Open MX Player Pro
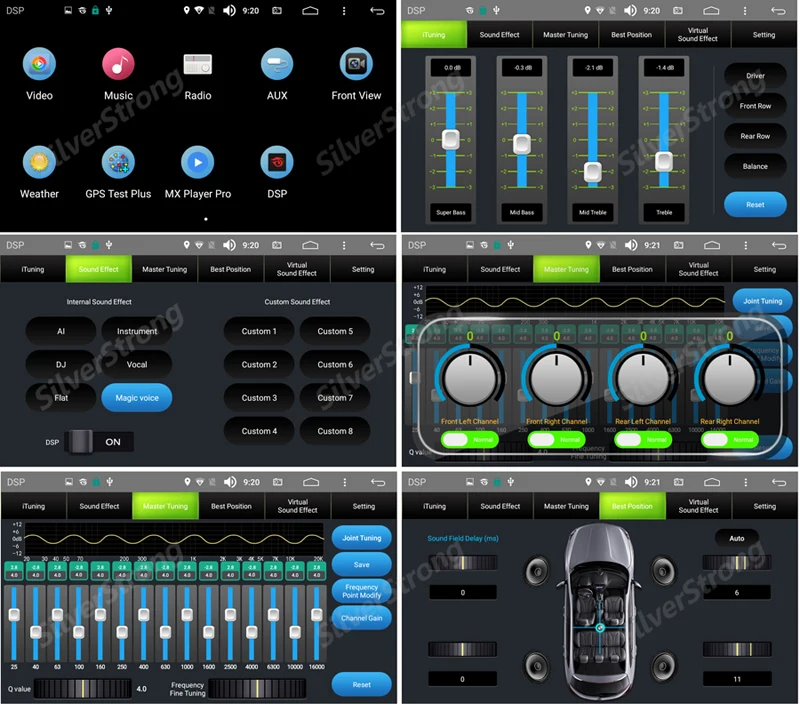800x704 pixels. pos(197,162)
